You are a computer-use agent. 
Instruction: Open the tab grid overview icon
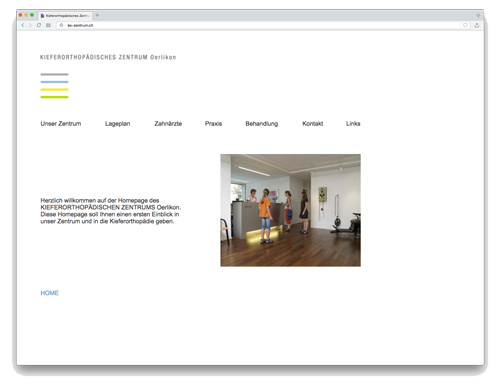coord(48,25)
